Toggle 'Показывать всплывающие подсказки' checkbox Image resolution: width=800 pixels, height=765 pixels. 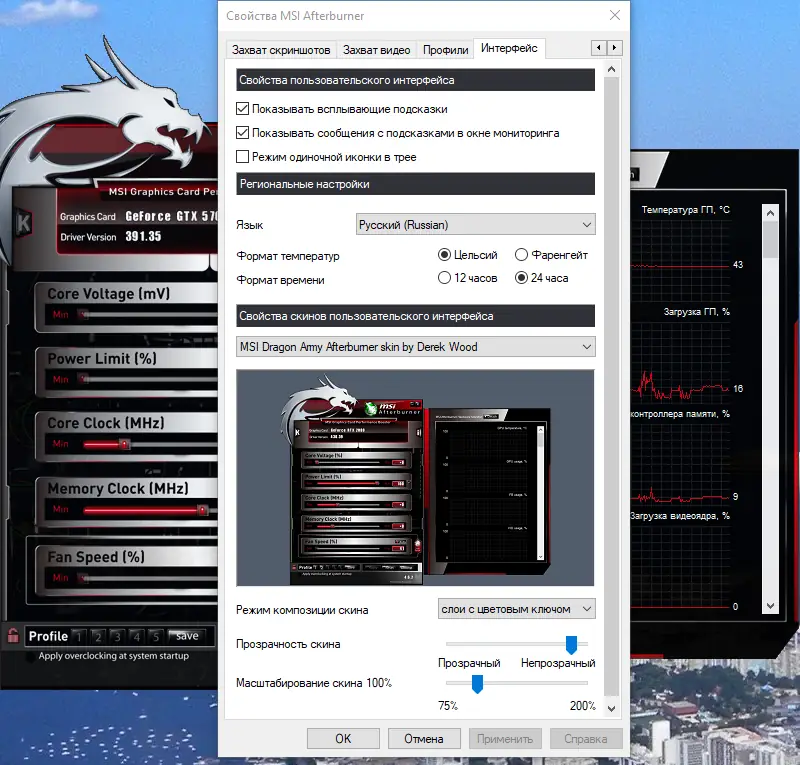tap(242, 109)
